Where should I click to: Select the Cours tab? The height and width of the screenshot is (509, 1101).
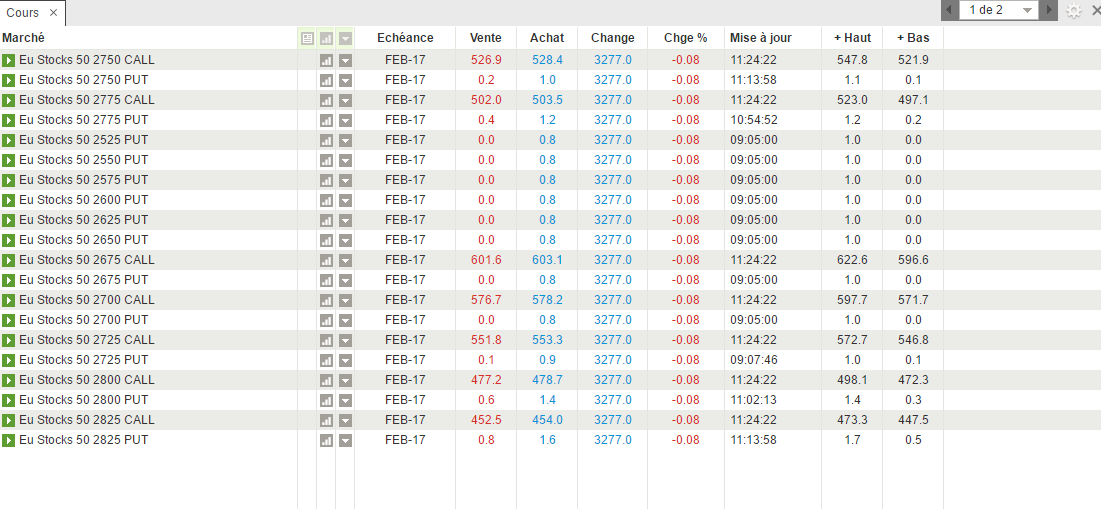coord(23,12)
